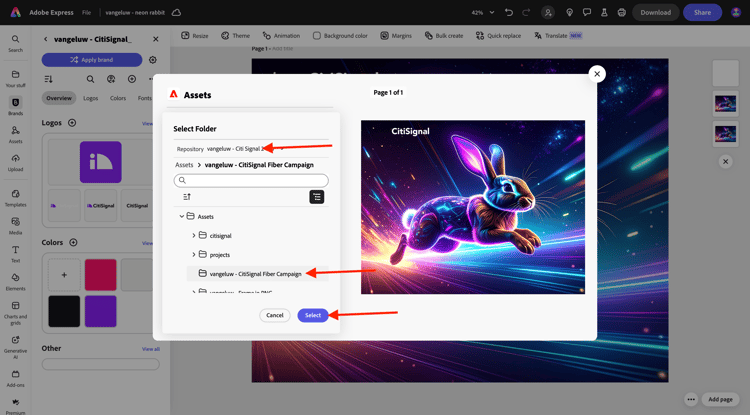Select the purple color swatch
This screenshot has height=415, width=750.
100,311
